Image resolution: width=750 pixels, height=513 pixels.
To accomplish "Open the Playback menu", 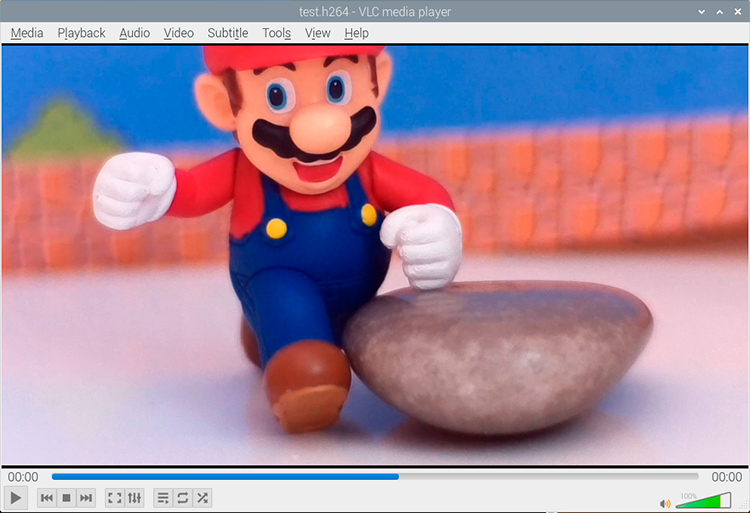I will click(81, 33).
